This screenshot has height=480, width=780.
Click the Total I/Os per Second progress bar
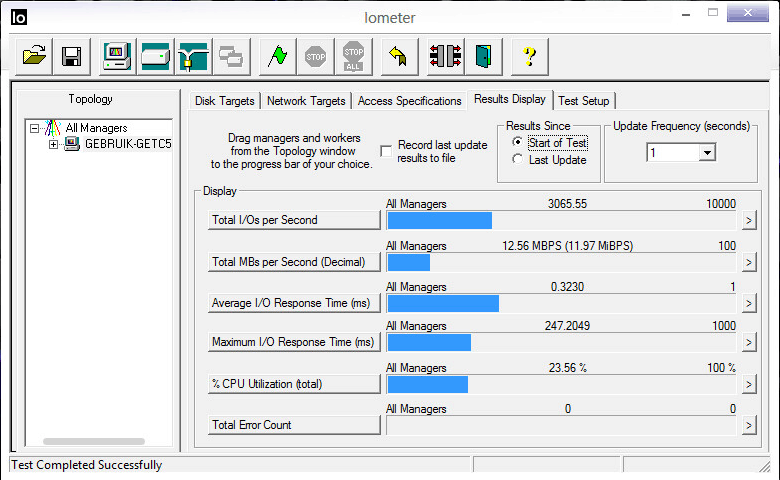[x=561, y=220]
